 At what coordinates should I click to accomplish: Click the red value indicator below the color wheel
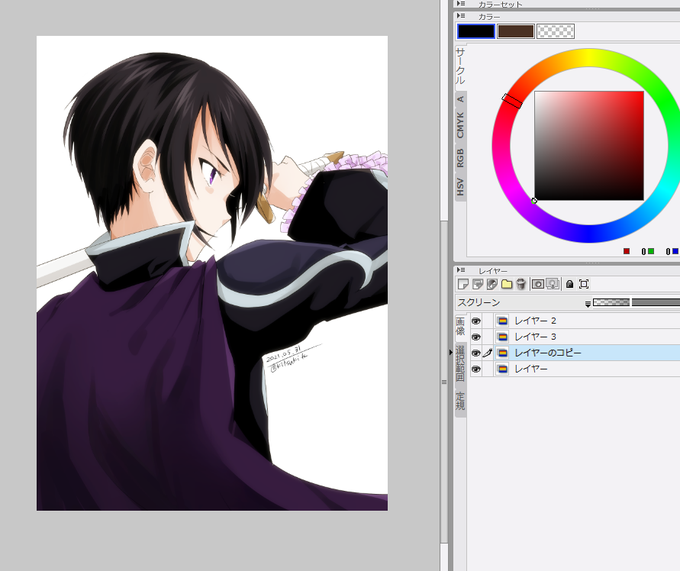pos(626,251)
